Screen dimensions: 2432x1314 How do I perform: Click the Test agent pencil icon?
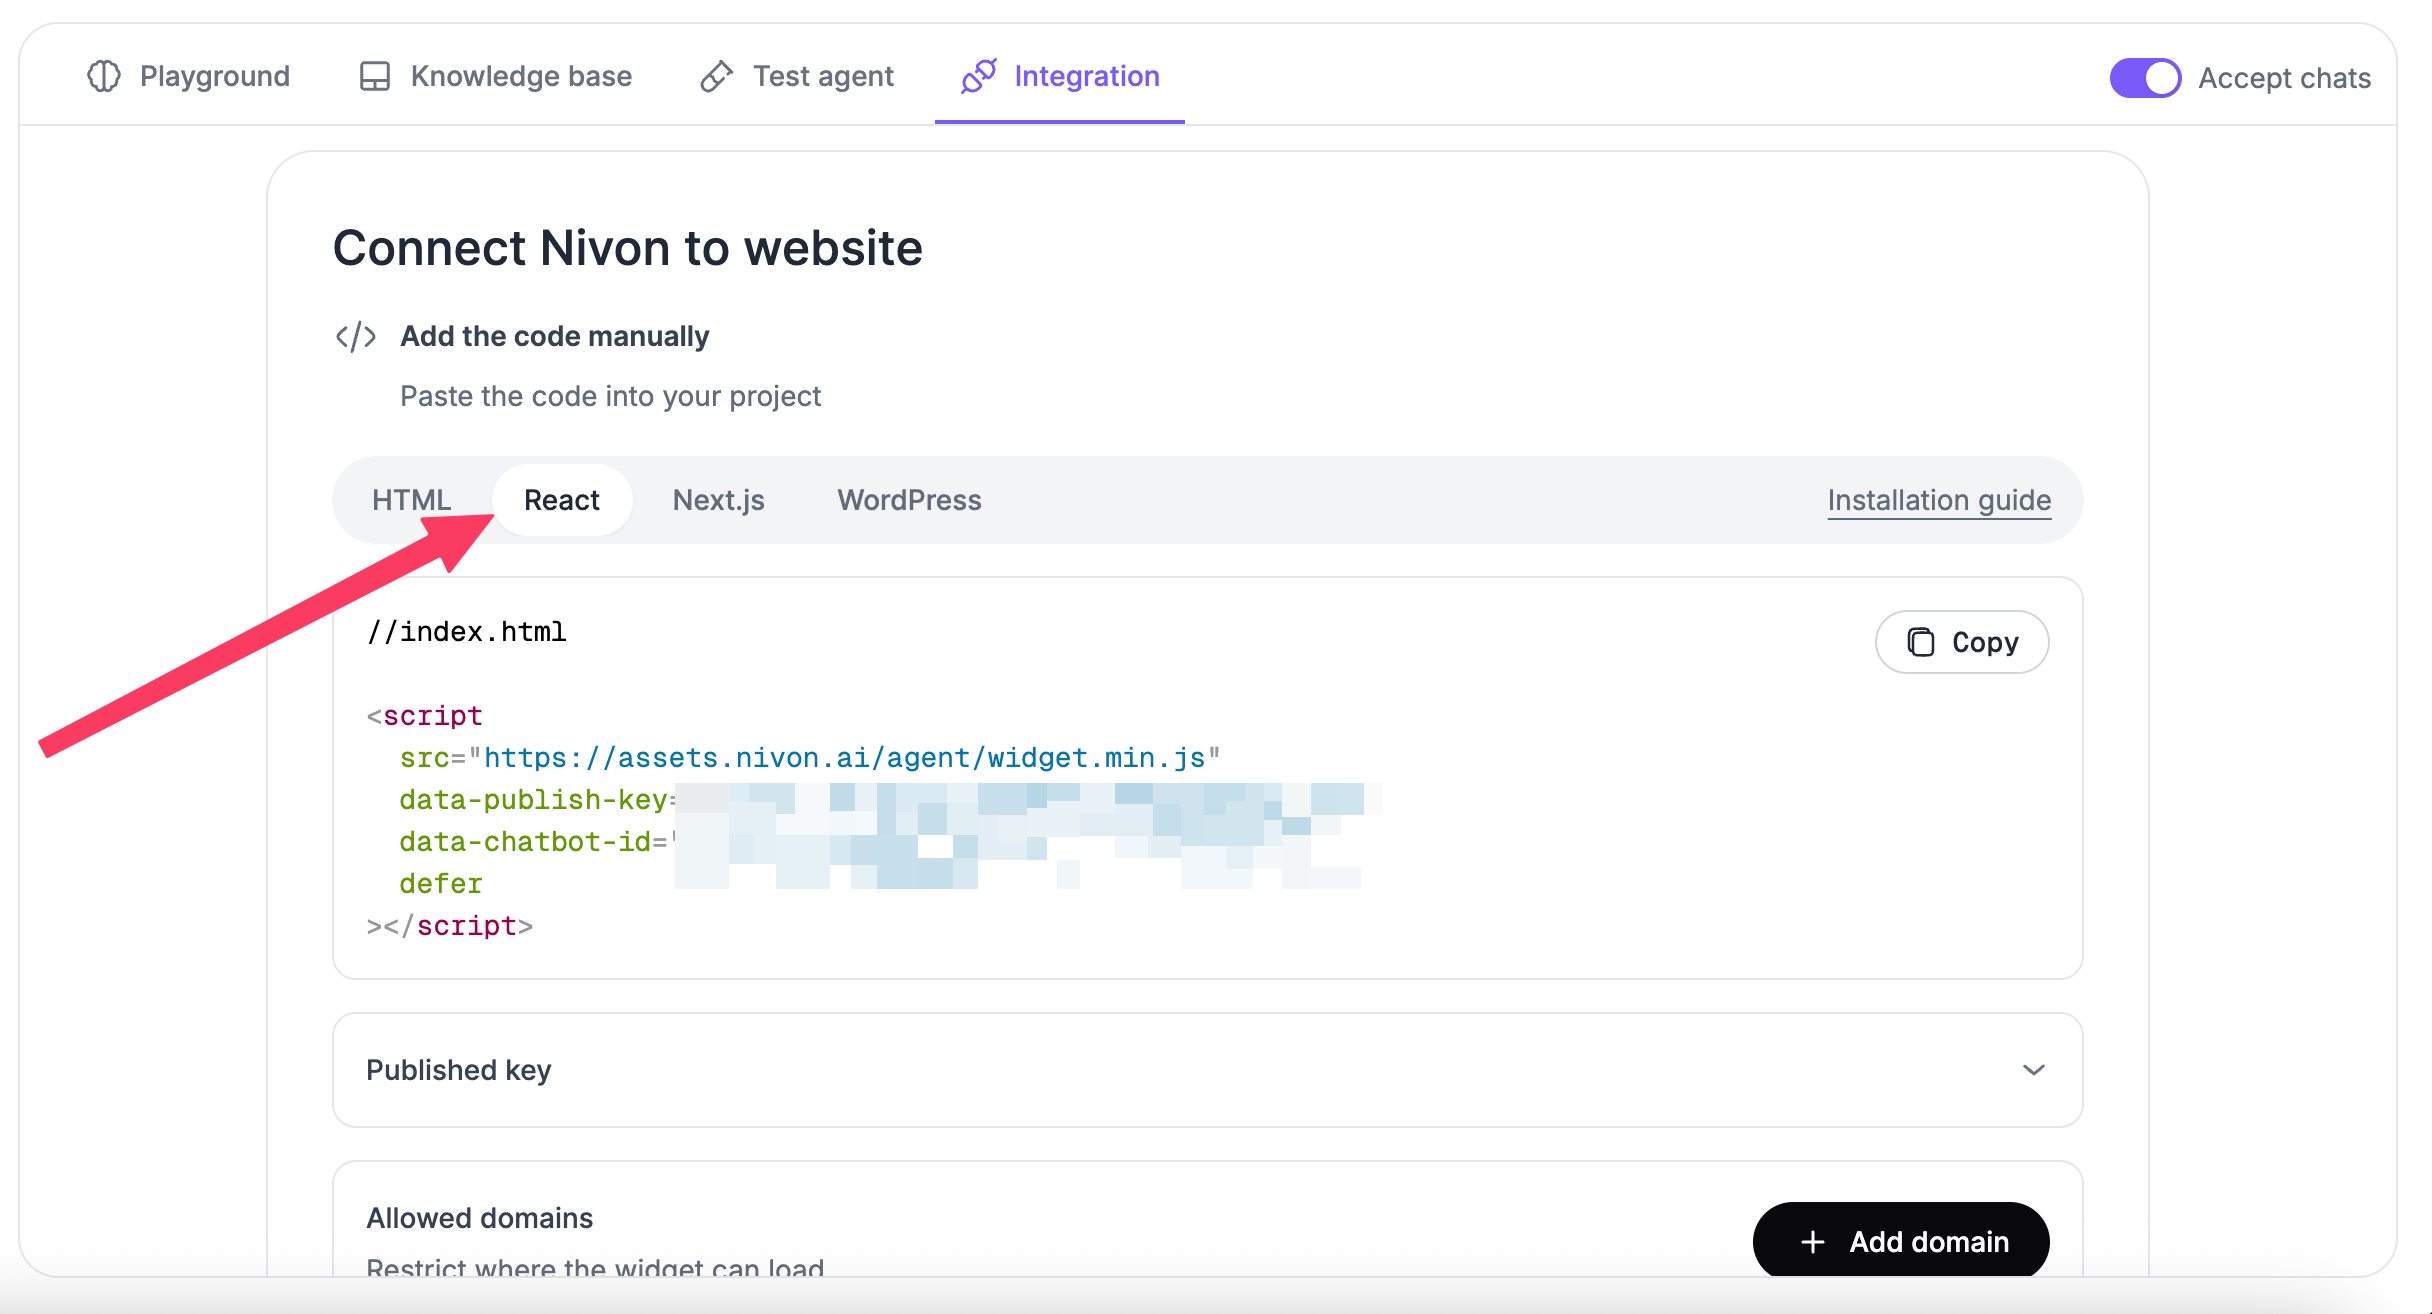717,76
